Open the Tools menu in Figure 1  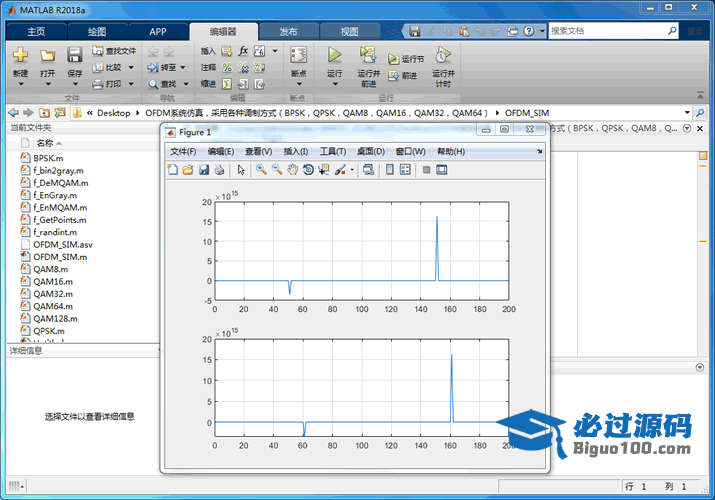coord(332,151)
